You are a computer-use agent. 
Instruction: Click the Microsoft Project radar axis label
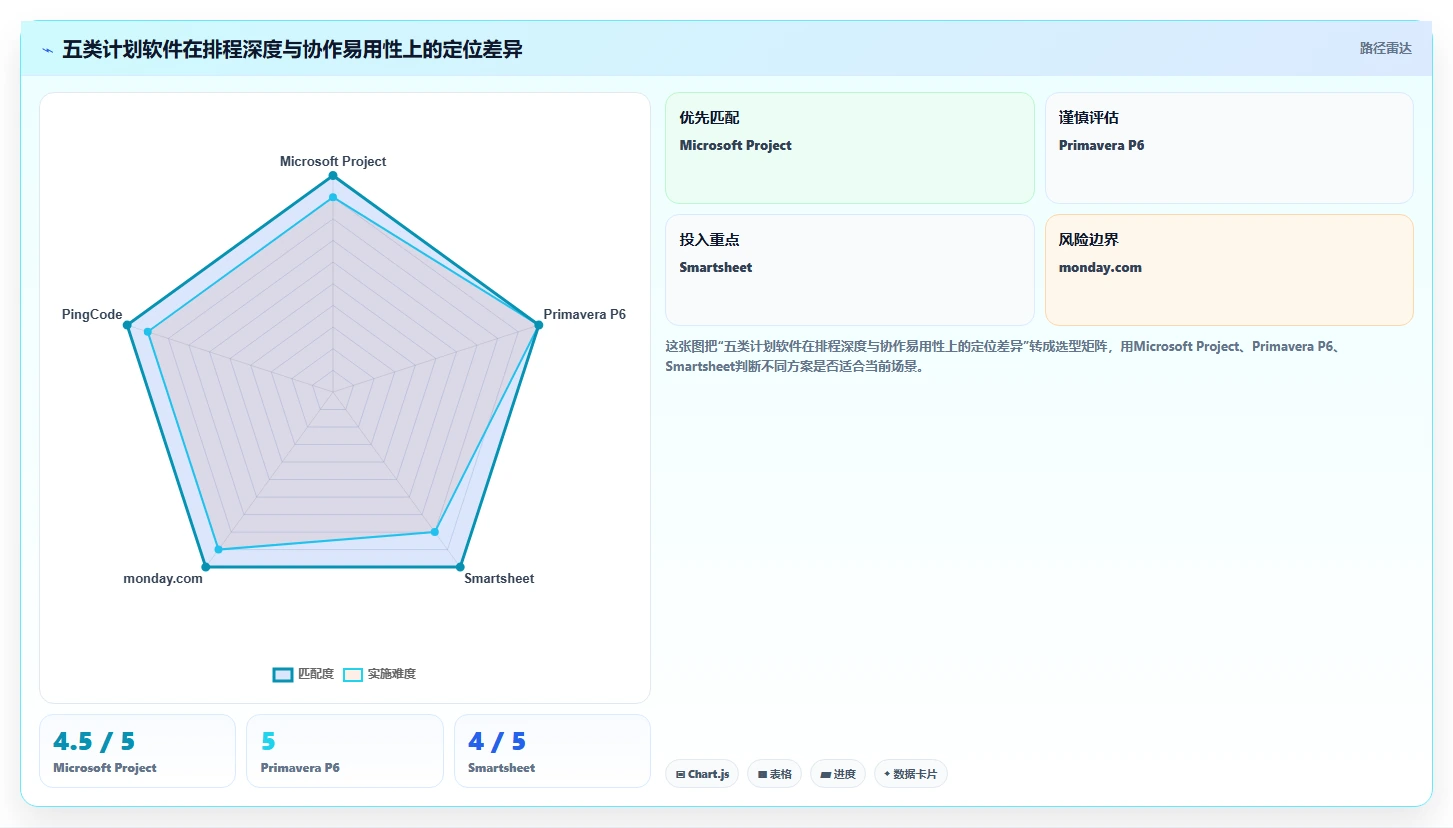[x=333, y=161]
